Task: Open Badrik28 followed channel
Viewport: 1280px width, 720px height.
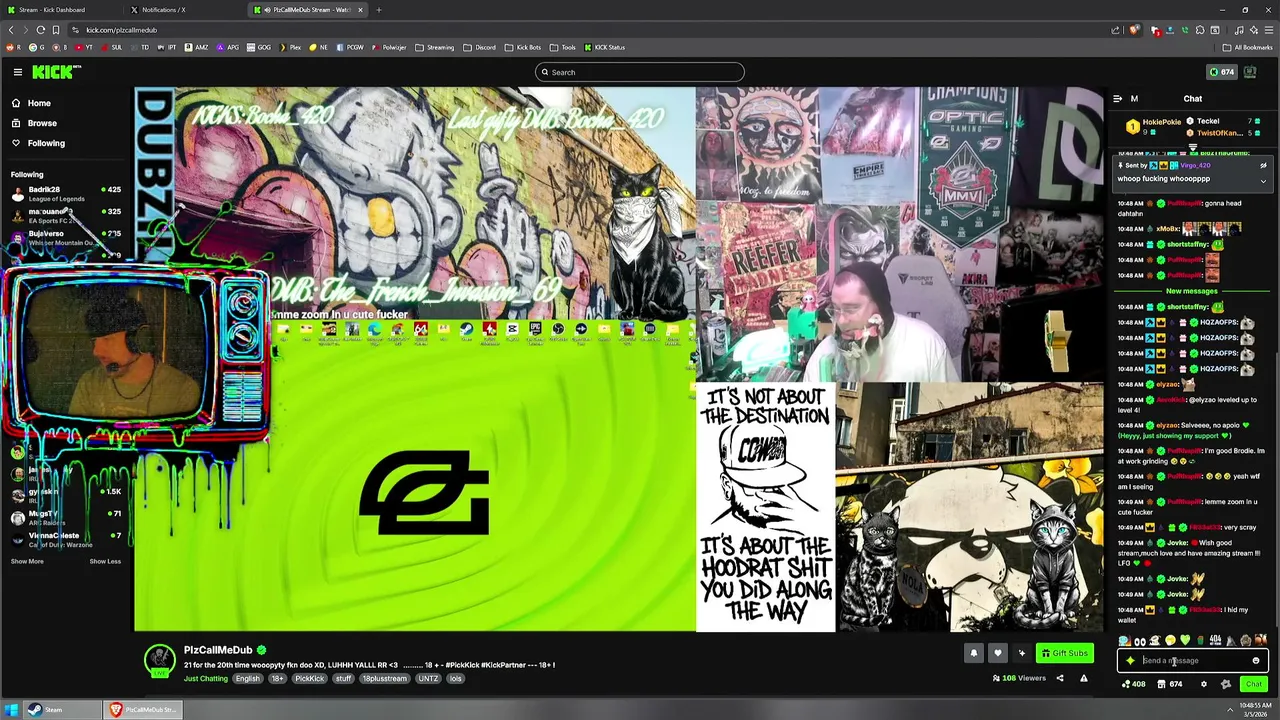Action: pos(66,193)
